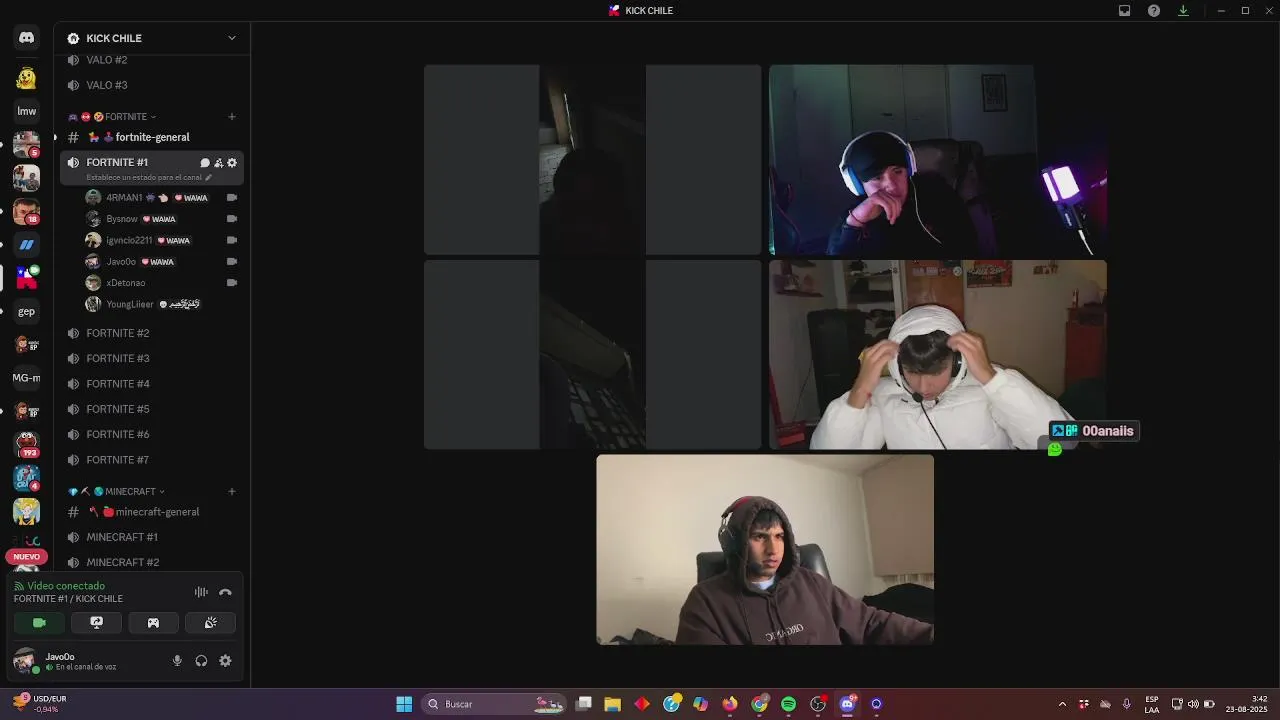Open Spotify from taskbar
The image size is (1280, 720).
point(788,704)
